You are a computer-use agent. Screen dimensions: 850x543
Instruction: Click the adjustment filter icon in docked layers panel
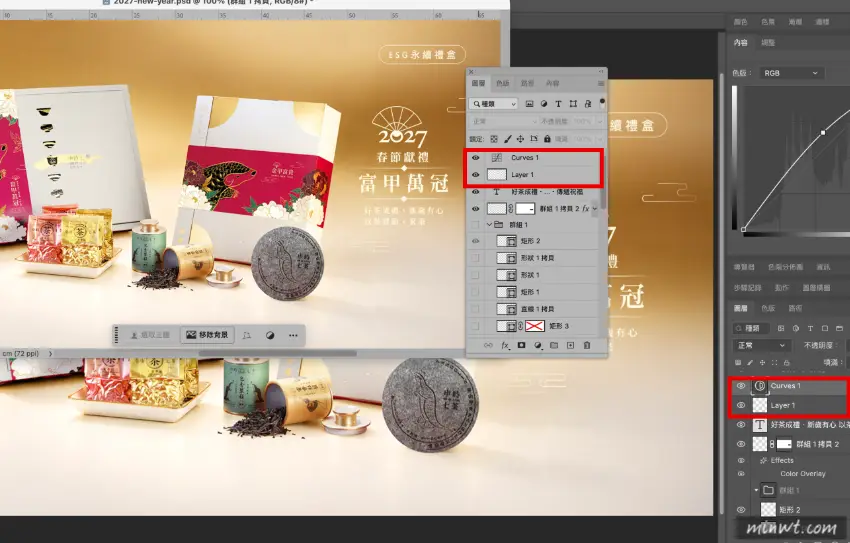point(796,328)
